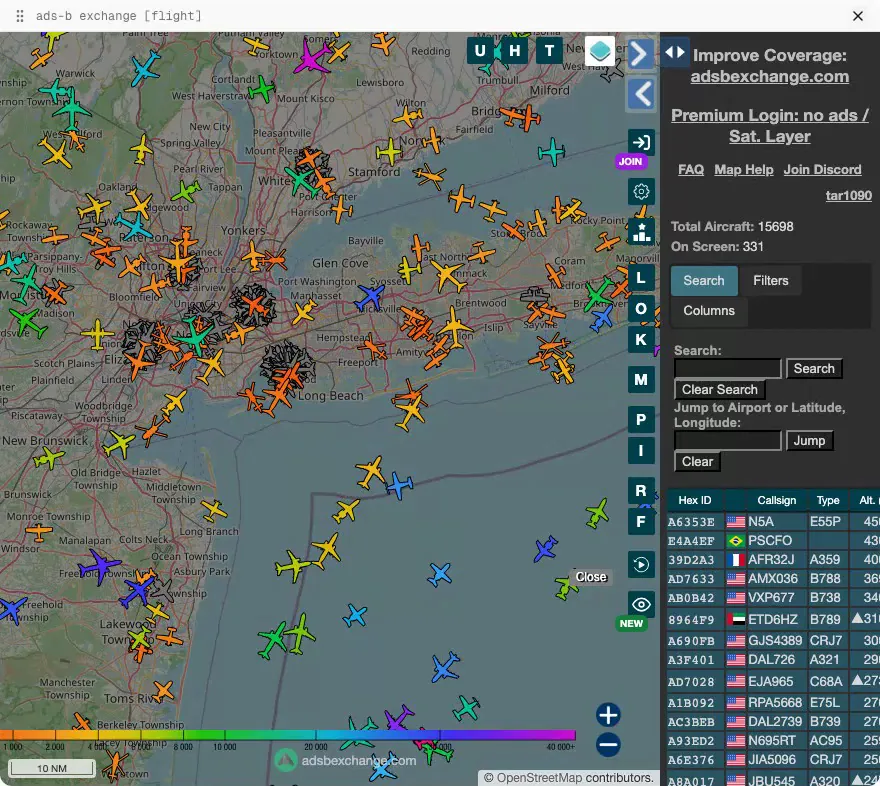Sort by Hex ID column header
Image resolution: width=880 pixels, height=786 pixels.
click(694, 500)
